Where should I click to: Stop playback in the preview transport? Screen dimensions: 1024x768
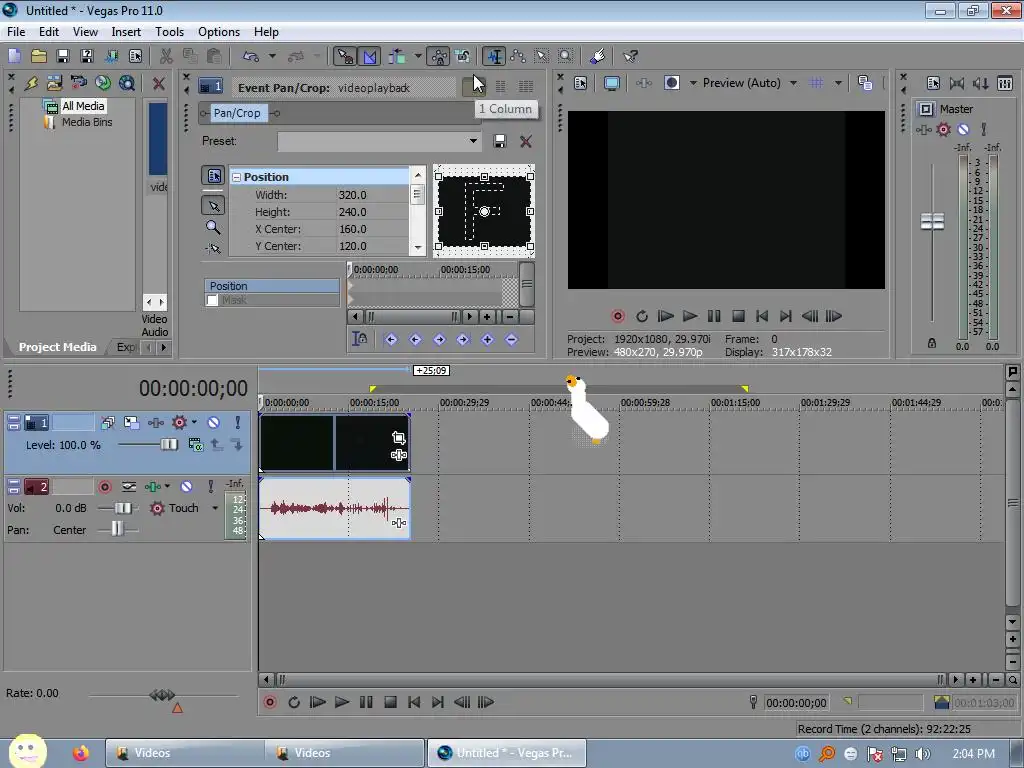738,316
